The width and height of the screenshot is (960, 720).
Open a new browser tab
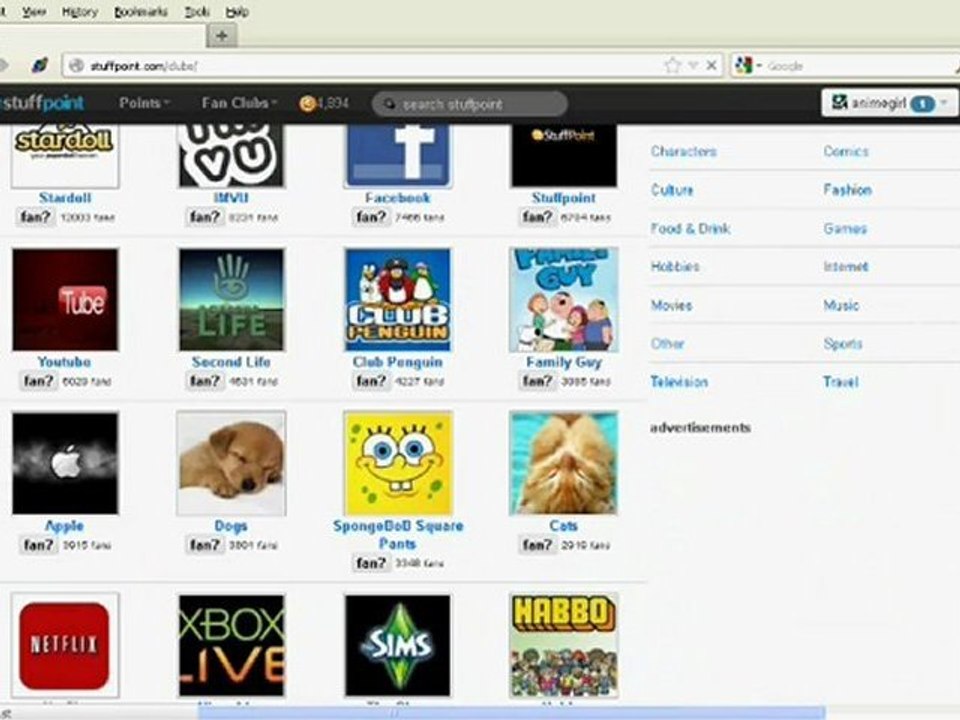pos(222,36)
